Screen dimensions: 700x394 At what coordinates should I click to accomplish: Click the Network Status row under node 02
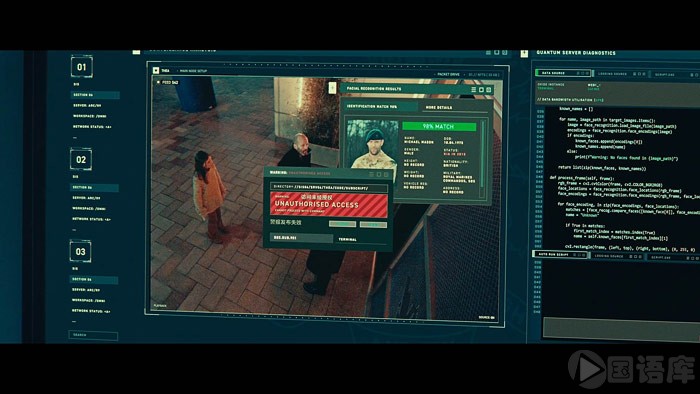91,219
